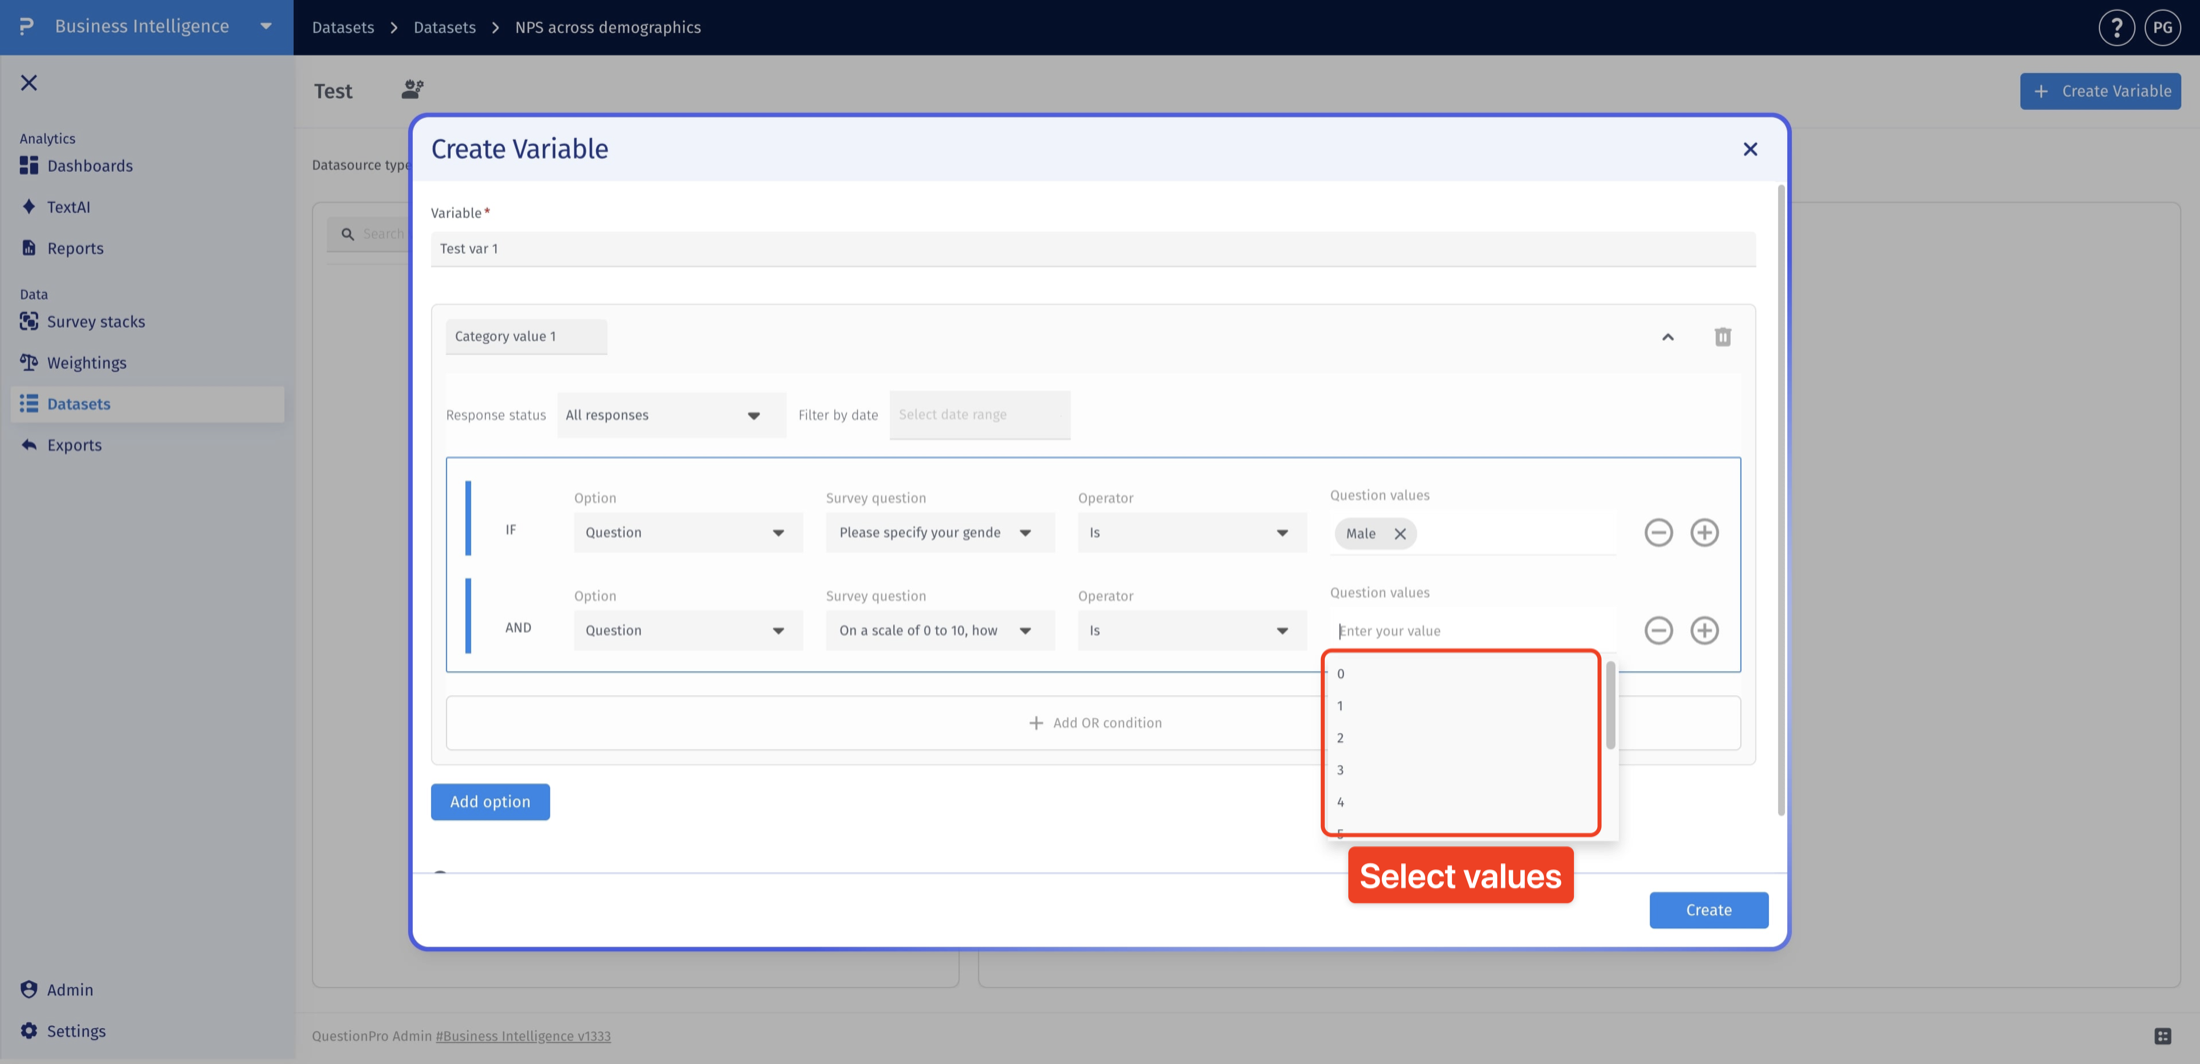Click the Add option button
2200x1064 pixels.
point(490,802)
